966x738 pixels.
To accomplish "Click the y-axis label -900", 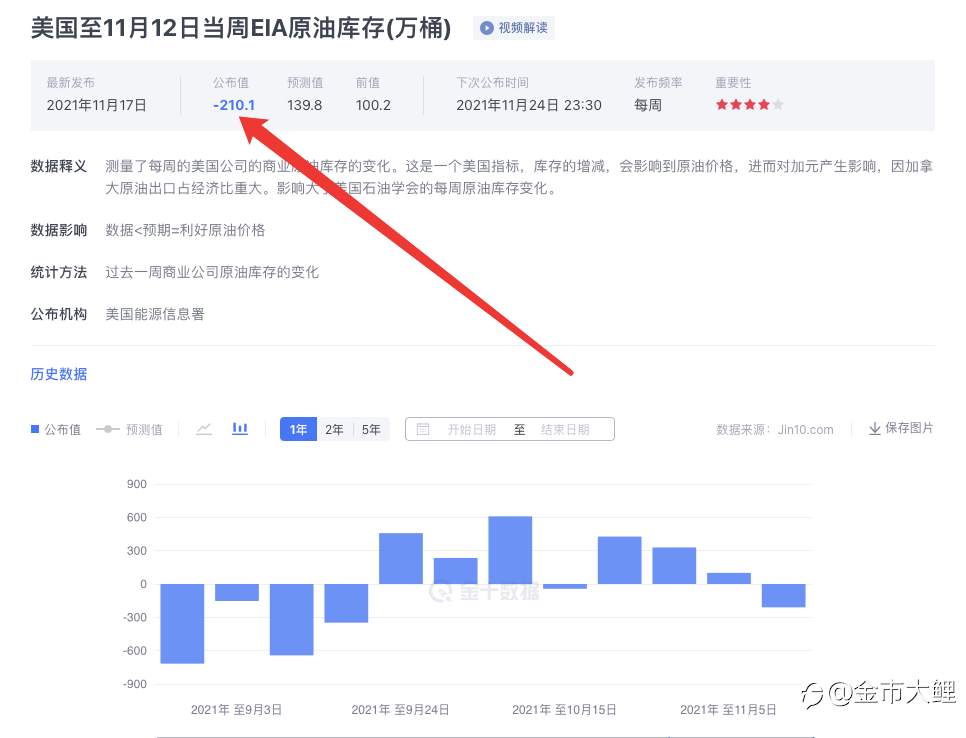I will [x=135, y=684].
